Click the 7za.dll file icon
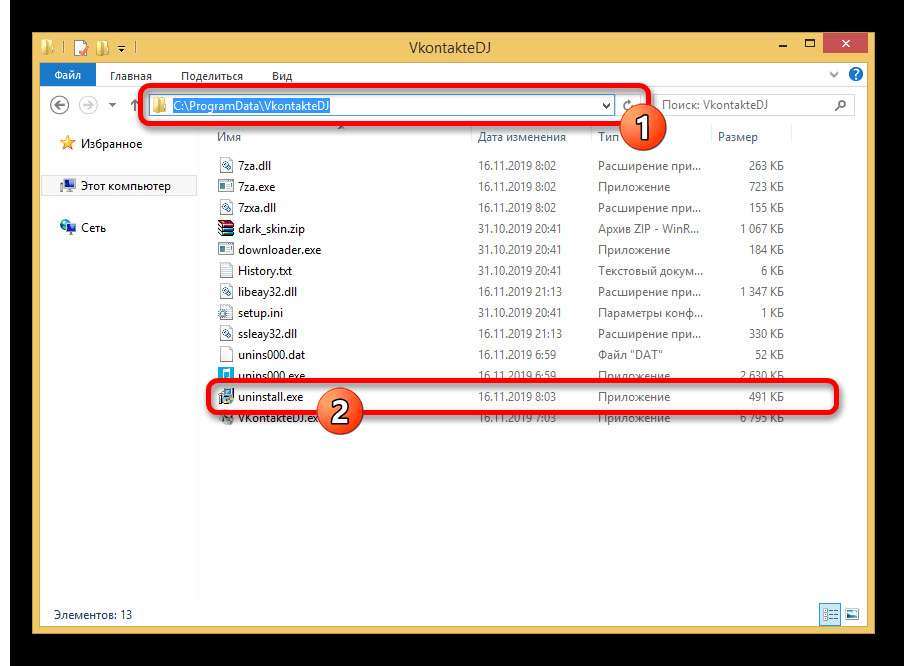 coord(226,165)
